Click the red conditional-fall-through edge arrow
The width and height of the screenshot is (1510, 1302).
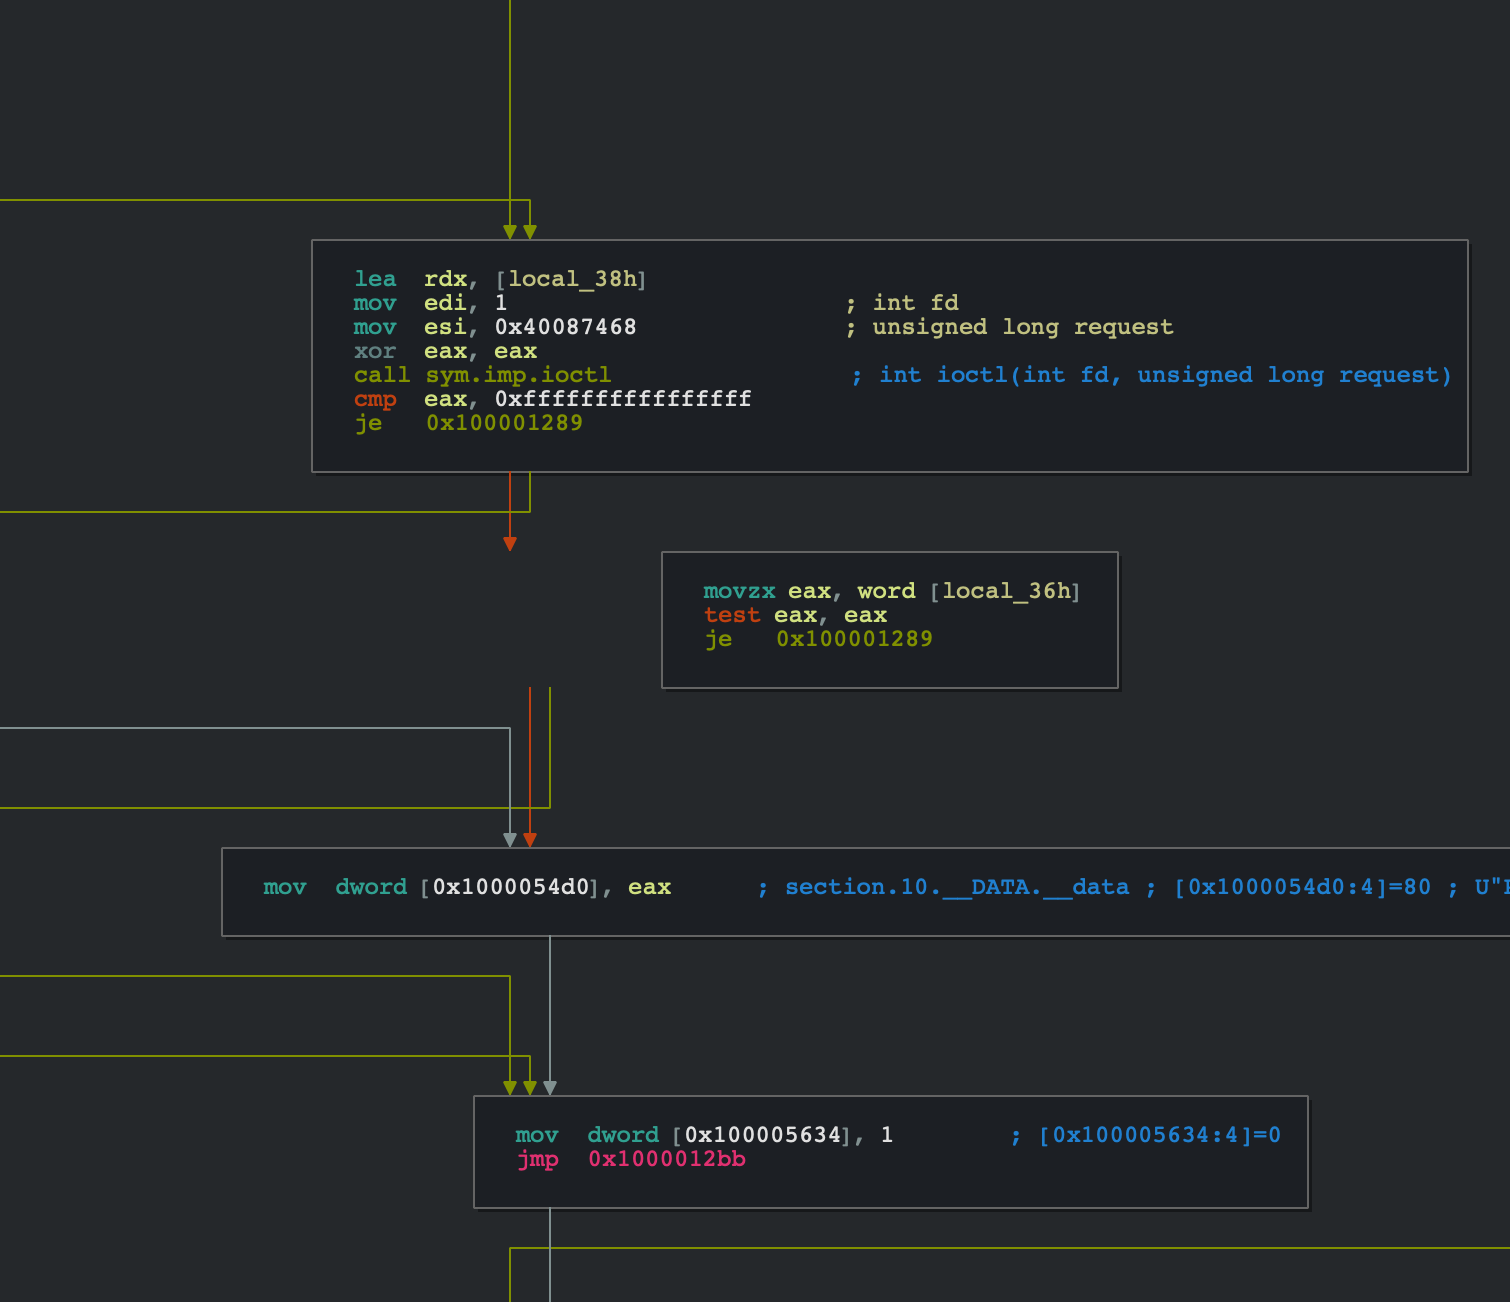511,540
